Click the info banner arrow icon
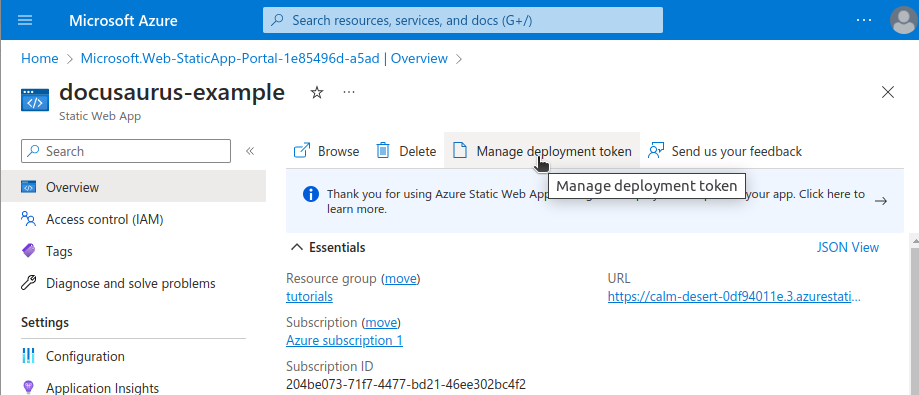This screenshot has height=395, width=919. (x=880, y=201)
